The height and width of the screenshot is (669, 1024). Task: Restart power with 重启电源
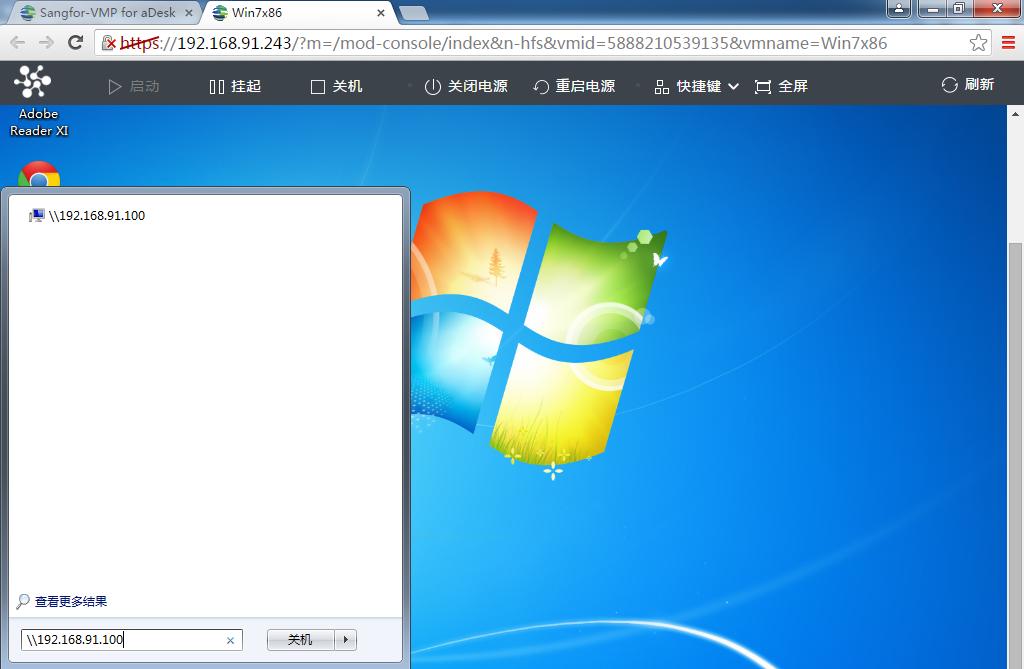574,86
